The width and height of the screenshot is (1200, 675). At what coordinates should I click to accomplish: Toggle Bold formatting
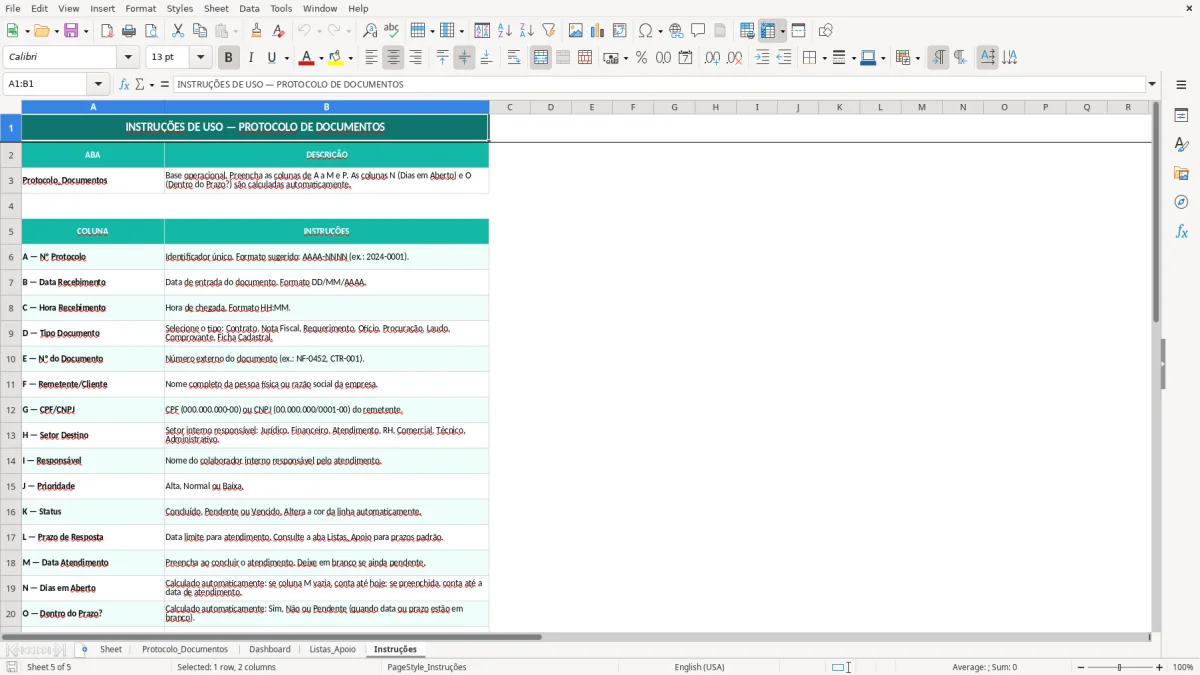tap(228, 58)
